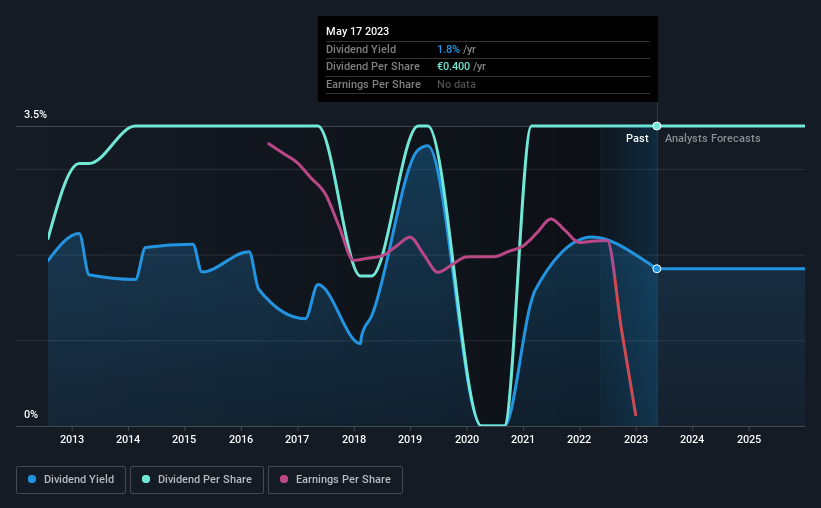
Task: Select the 2025 x-axis label
Action: 749,439
